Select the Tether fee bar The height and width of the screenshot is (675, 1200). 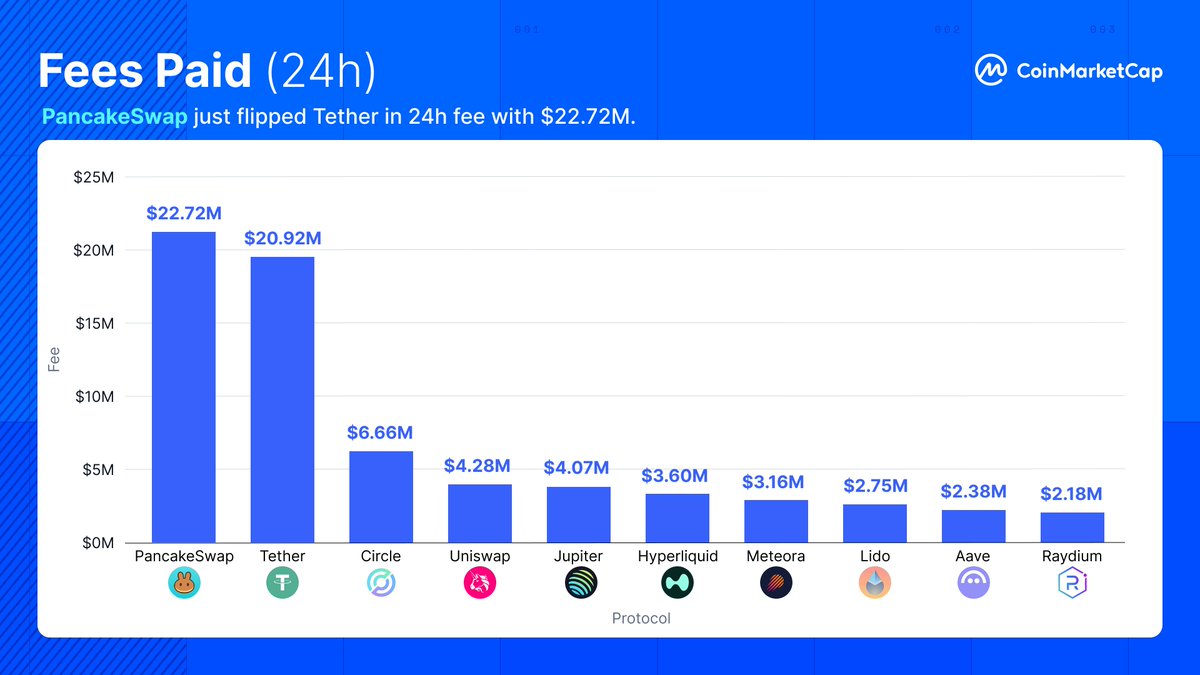[283, 400]
